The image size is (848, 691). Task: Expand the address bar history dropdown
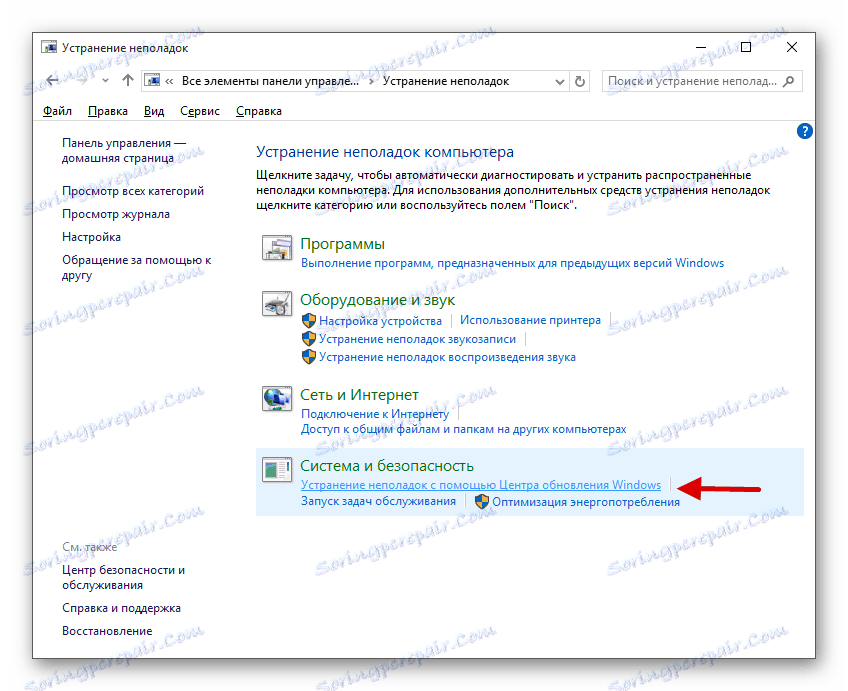pos(560,82)
